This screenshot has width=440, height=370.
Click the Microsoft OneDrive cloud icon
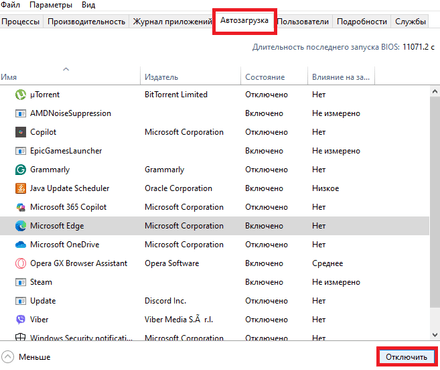(x=20, y=245)
